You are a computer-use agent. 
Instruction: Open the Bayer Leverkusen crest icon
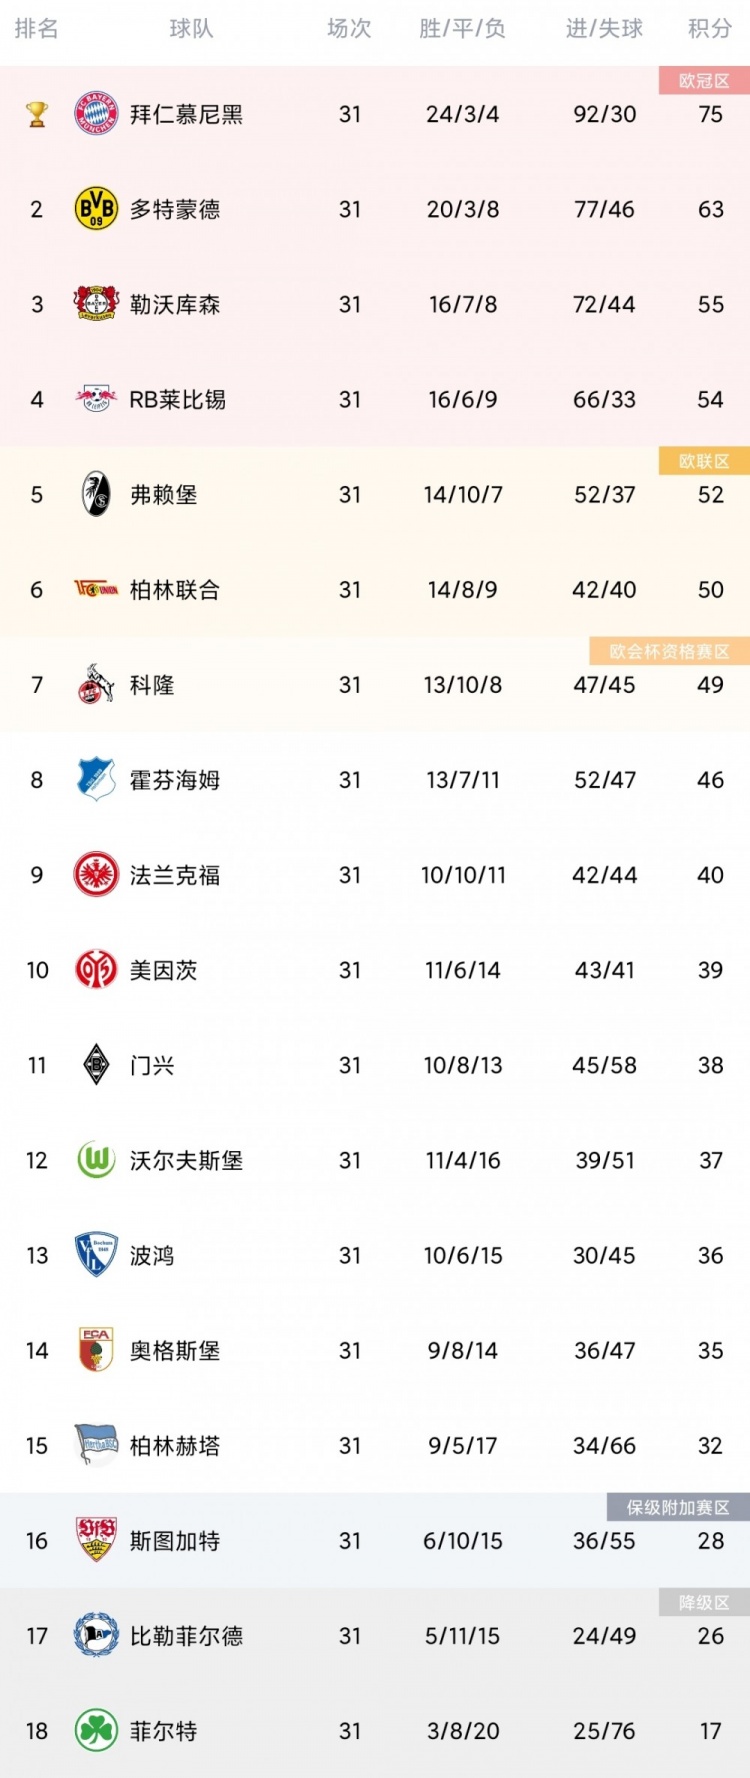click(x=96, y=304)
